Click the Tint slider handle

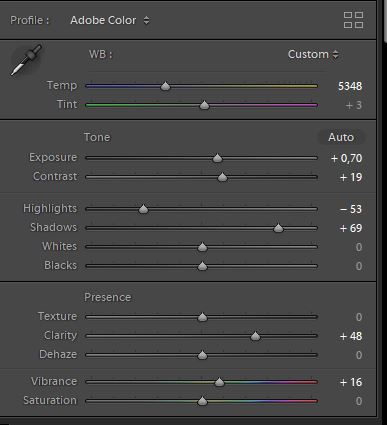click(204, 105)
